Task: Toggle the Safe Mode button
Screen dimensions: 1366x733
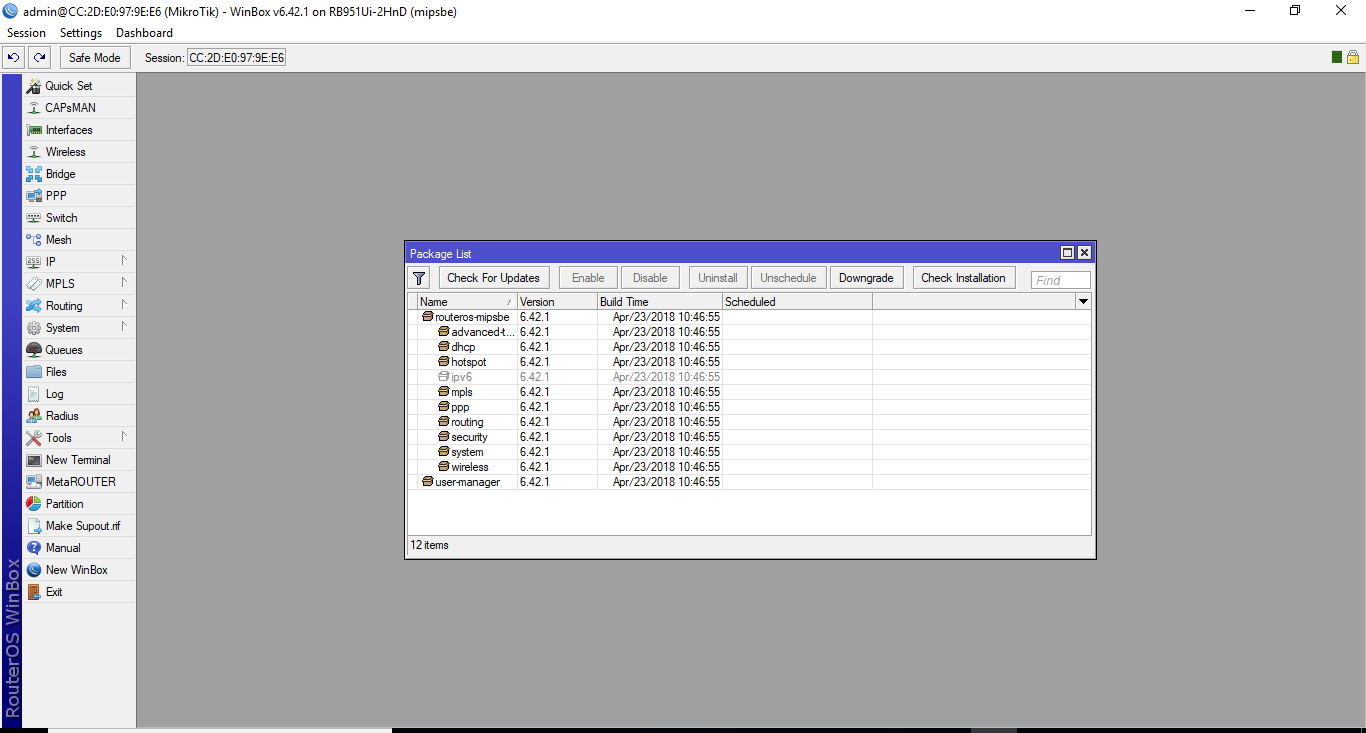Action: (95, 58)
